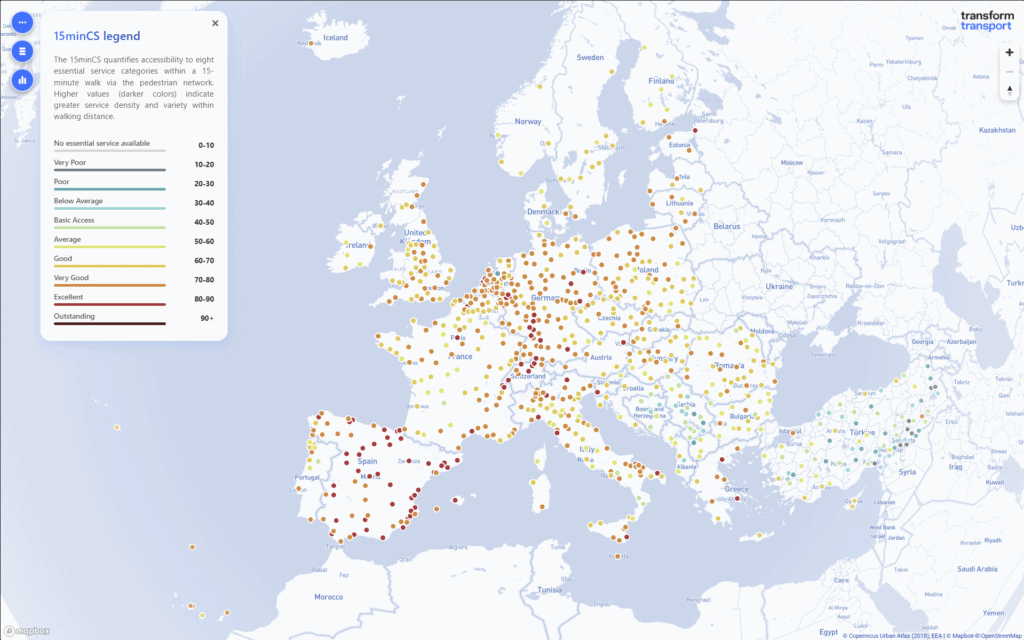
Task: Zoom in the map with plus
Action: (1008, 52)
